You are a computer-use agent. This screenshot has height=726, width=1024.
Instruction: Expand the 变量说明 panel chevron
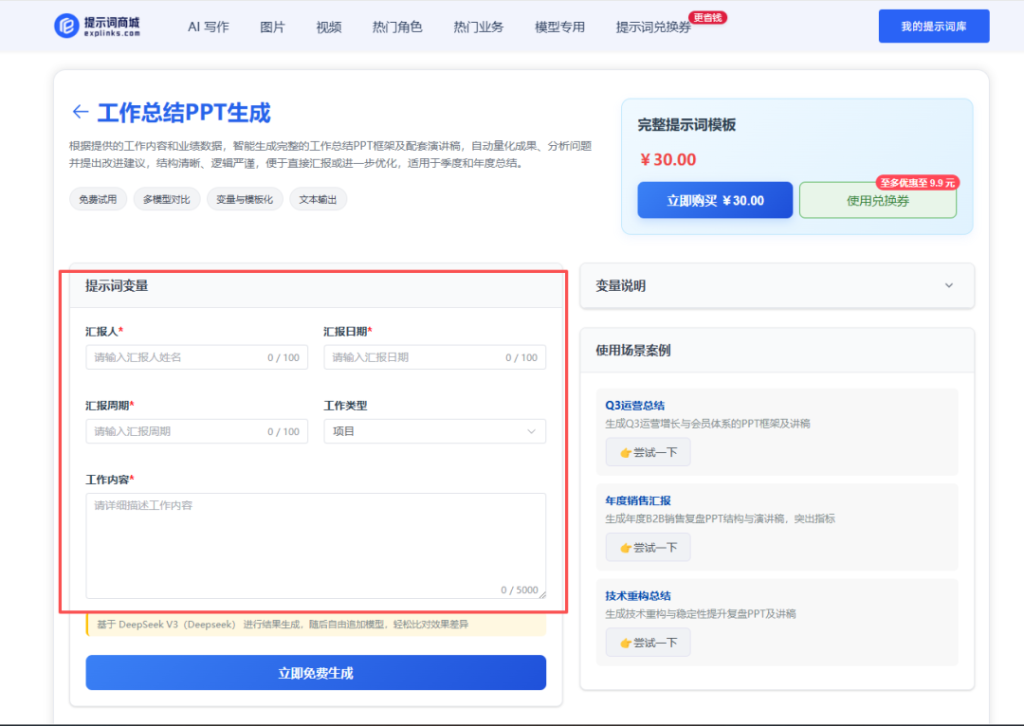pyautogui.click(x=948, y=286)
